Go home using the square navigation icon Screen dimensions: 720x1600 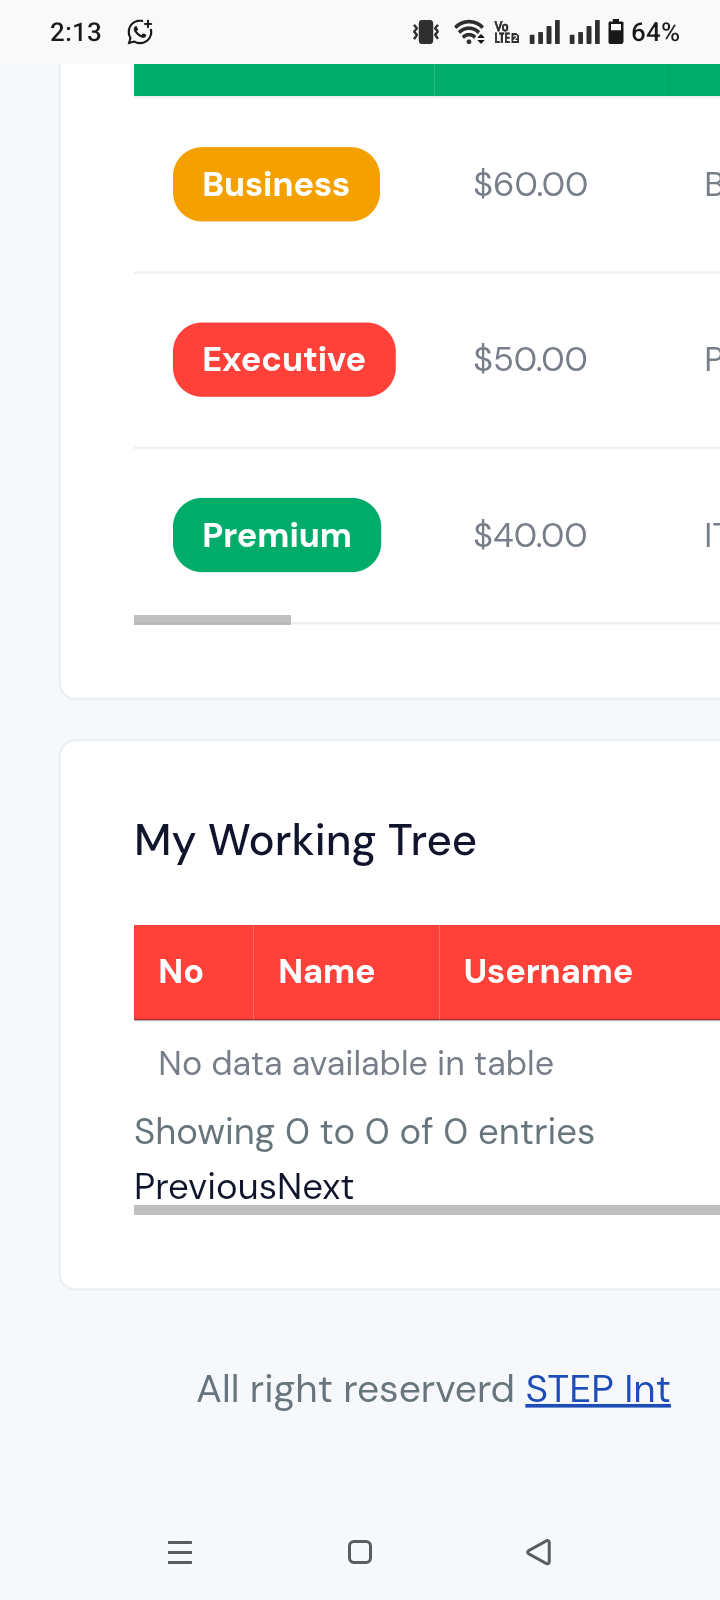coord(360,1552)
